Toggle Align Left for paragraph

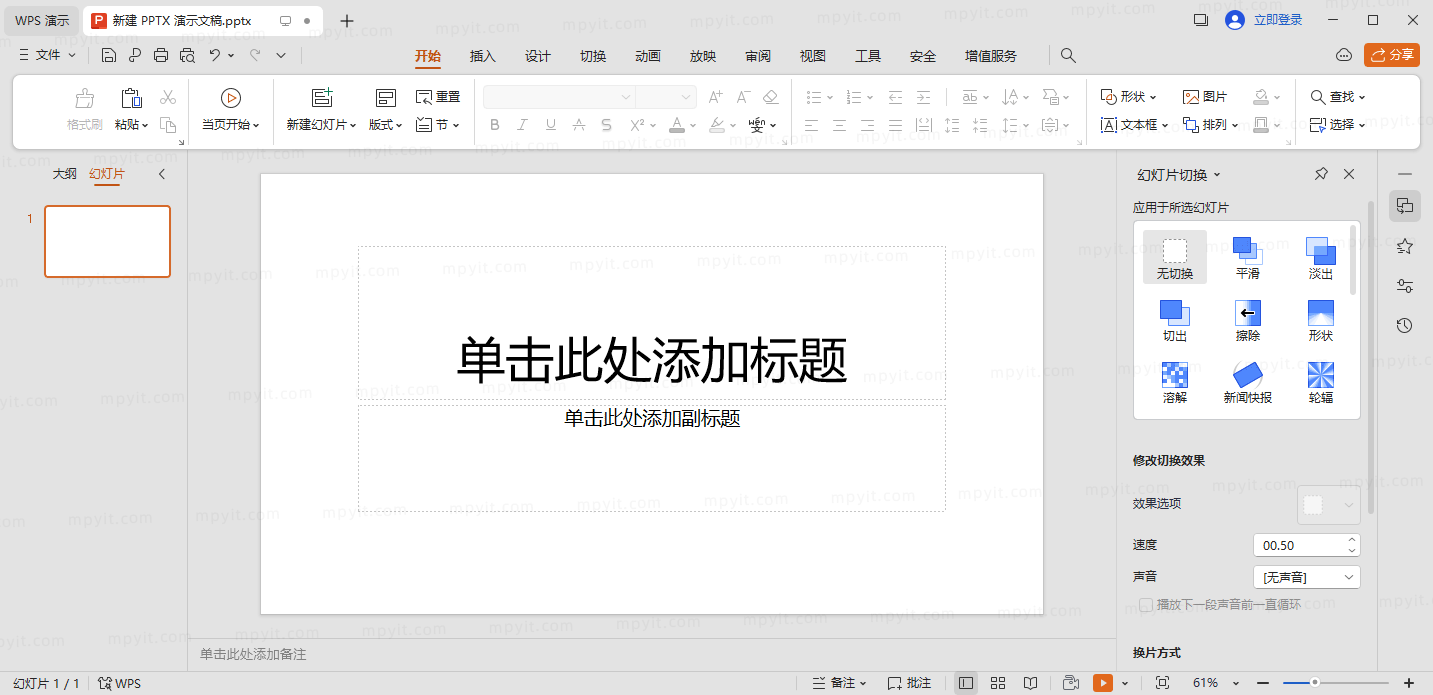[812, 125]
